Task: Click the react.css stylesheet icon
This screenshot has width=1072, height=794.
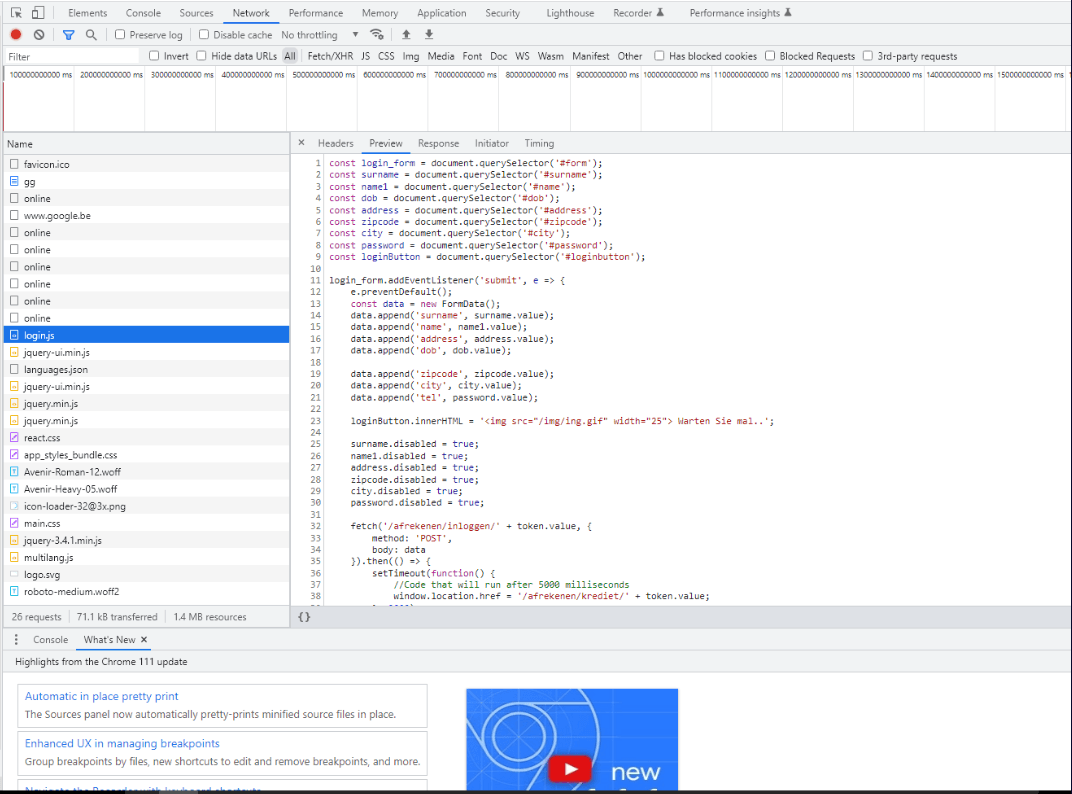Action: click(x=14, y=438)
